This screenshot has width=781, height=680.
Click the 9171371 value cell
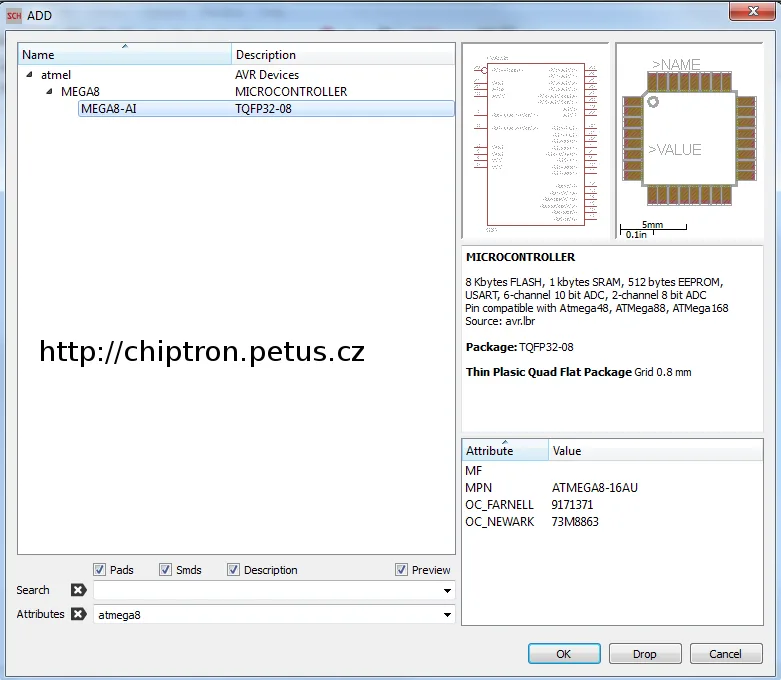coord(572,505)
